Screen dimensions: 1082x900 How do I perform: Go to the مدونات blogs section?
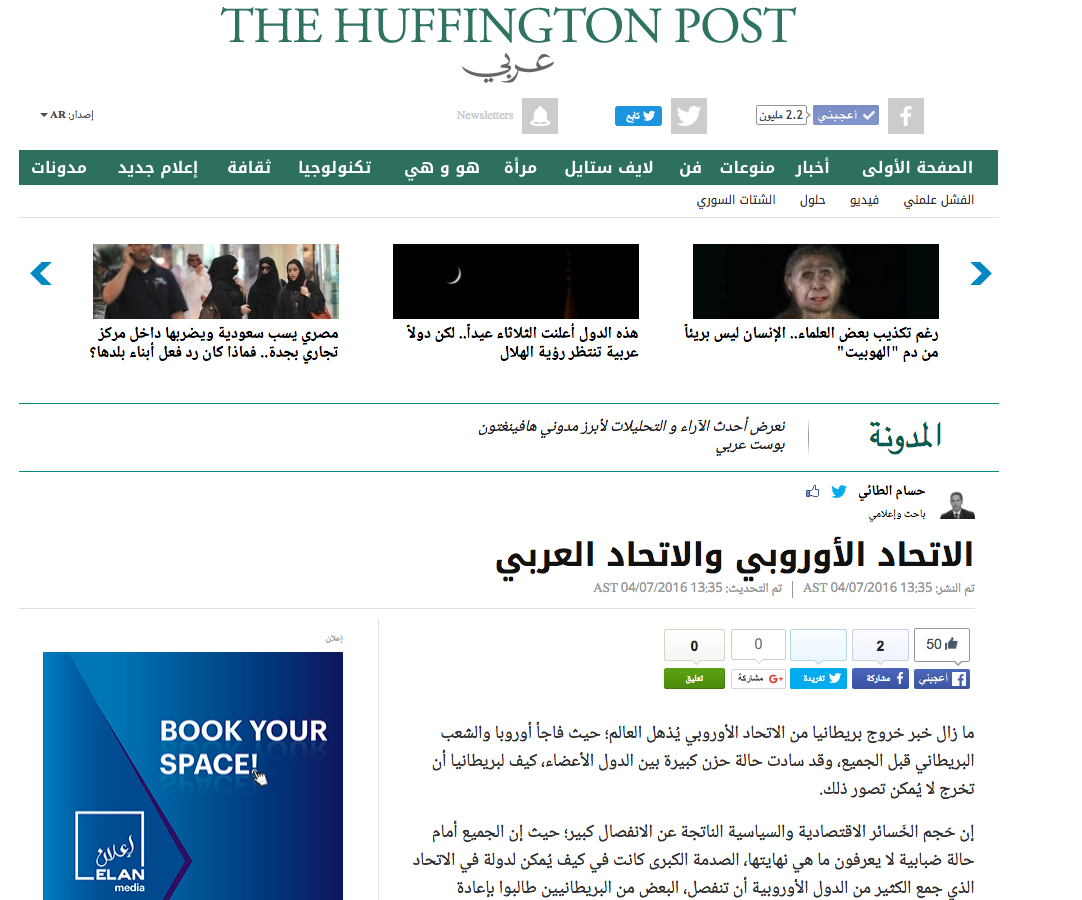59,168
